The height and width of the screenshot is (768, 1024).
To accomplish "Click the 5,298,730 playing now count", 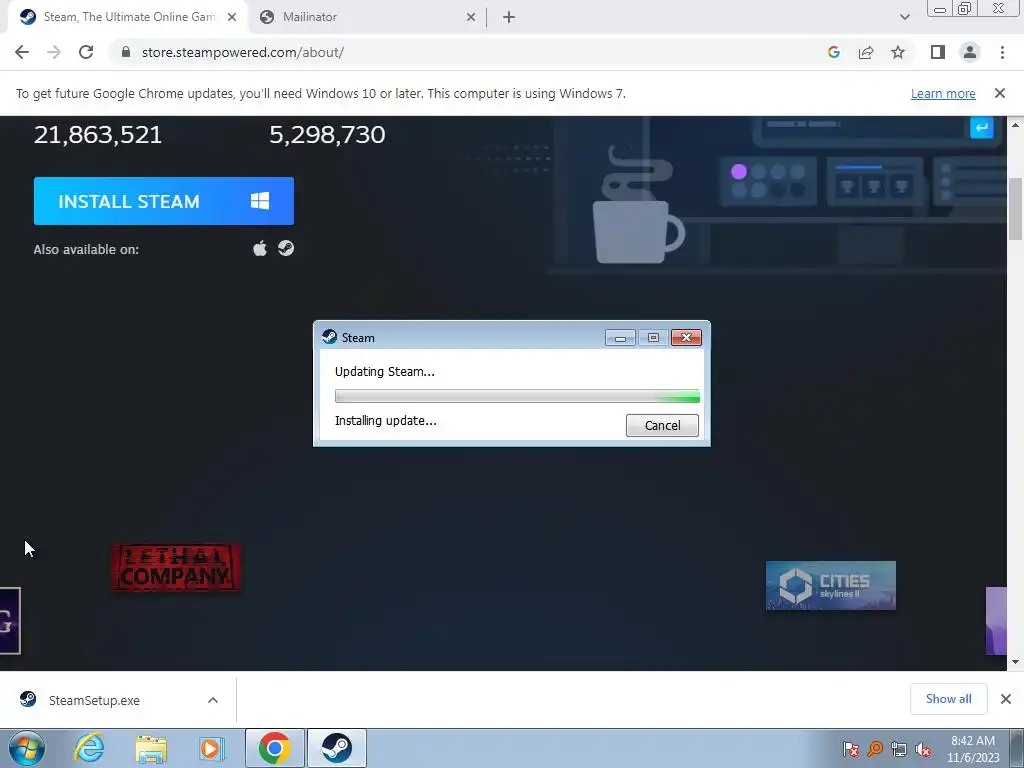I will 327,135.
